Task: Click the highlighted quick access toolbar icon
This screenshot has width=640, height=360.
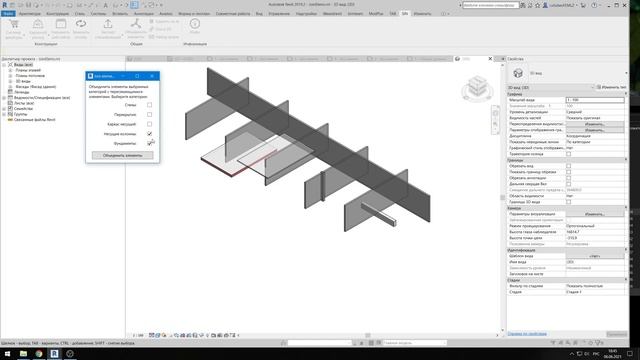Action: [134, 5]
